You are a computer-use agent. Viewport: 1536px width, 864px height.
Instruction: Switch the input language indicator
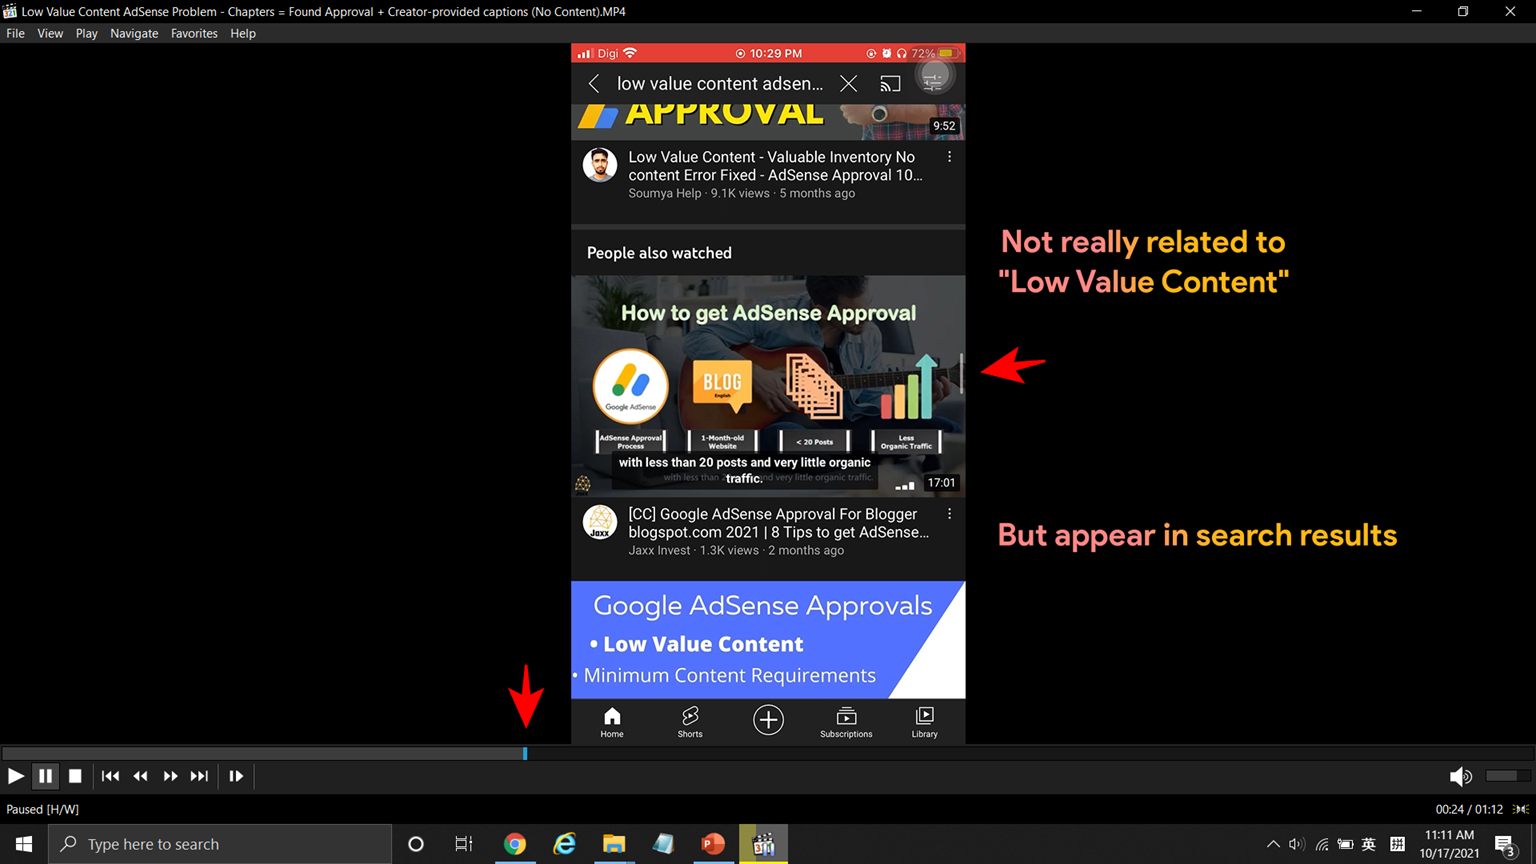click(1369, 844)
